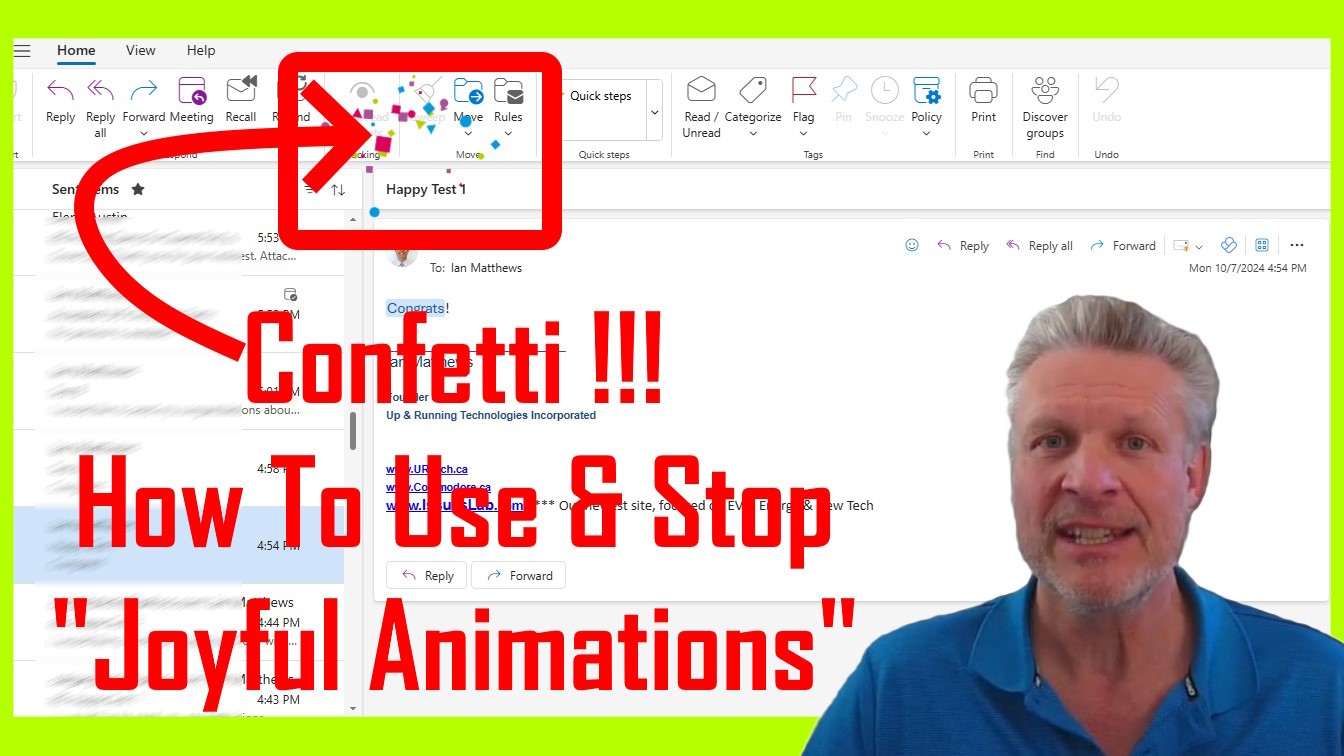Click the Forward button below the message

518,575
